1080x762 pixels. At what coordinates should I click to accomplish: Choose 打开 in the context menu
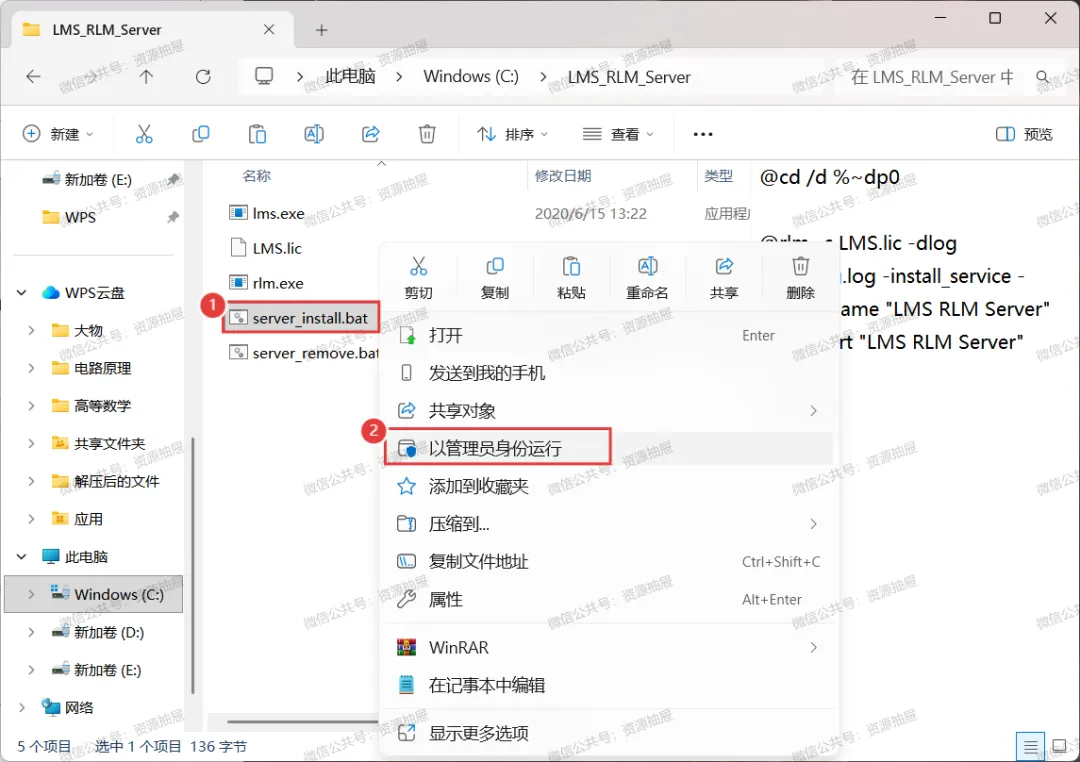coord(609,336)
